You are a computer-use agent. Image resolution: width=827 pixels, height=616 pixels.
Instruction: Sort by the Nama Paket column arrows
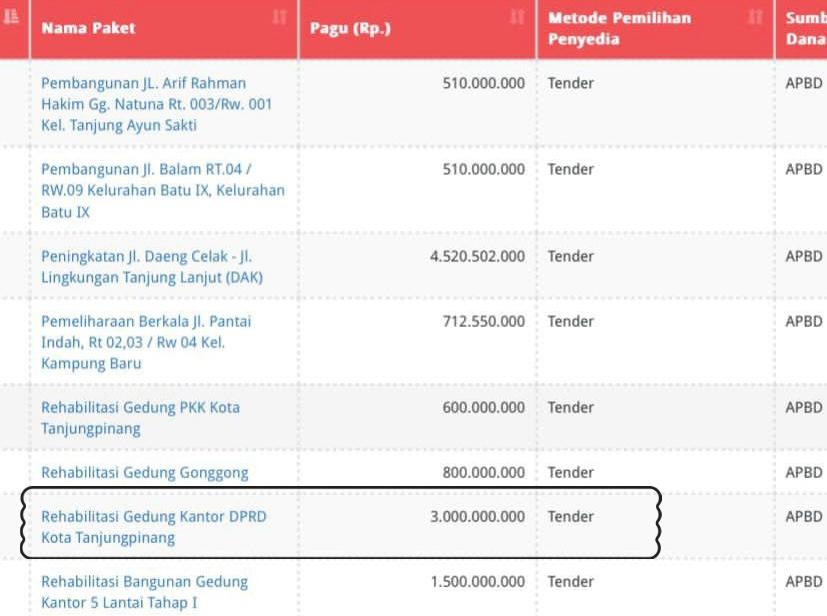point(280,17)
